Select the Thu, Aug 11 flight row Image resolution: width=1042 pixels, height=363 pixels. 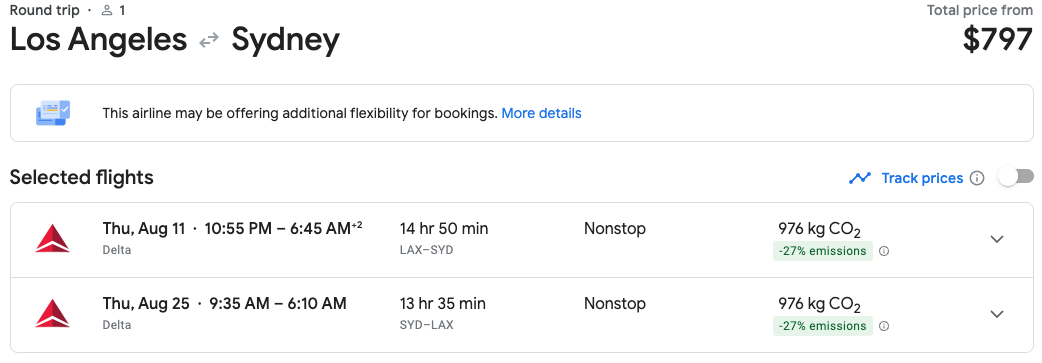[522, 239]
